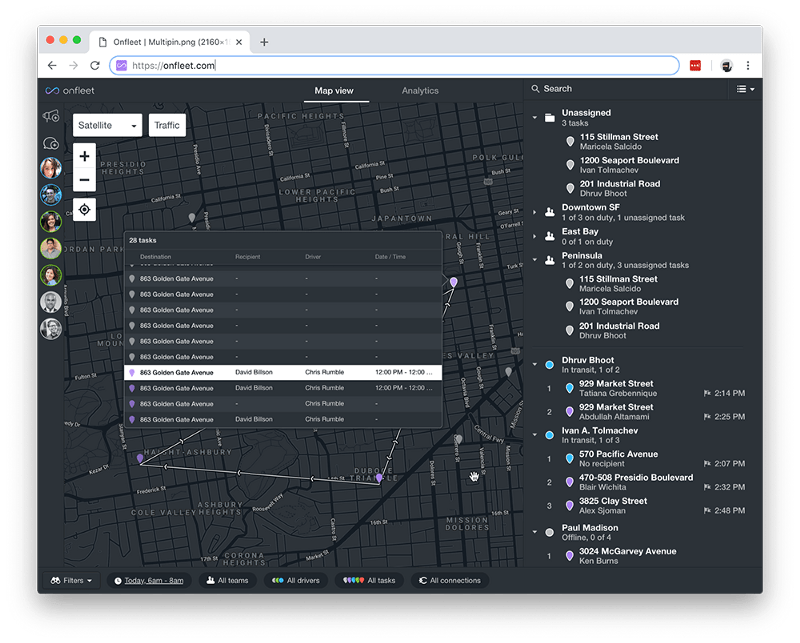Open the Satellite map type dropdown
Viewport: 800px width, 643px height.
pyautogui.click(x=108, y=125)
